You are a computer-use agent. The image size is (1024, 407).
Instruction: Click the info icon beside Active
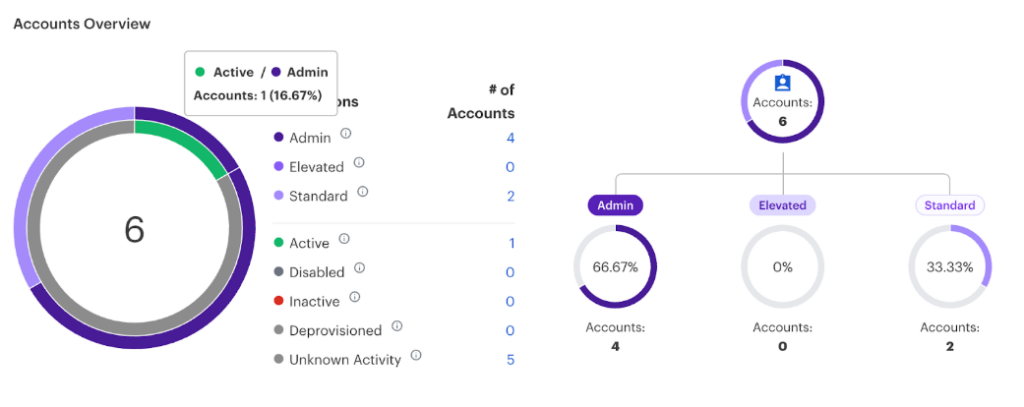click(344, 238)
